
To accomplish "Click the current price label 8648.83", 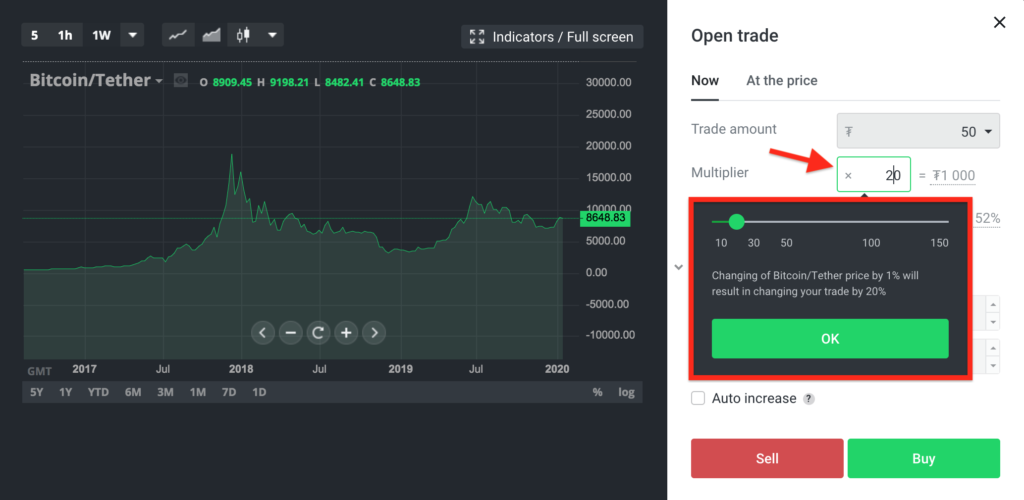I will tap(604, 218).
